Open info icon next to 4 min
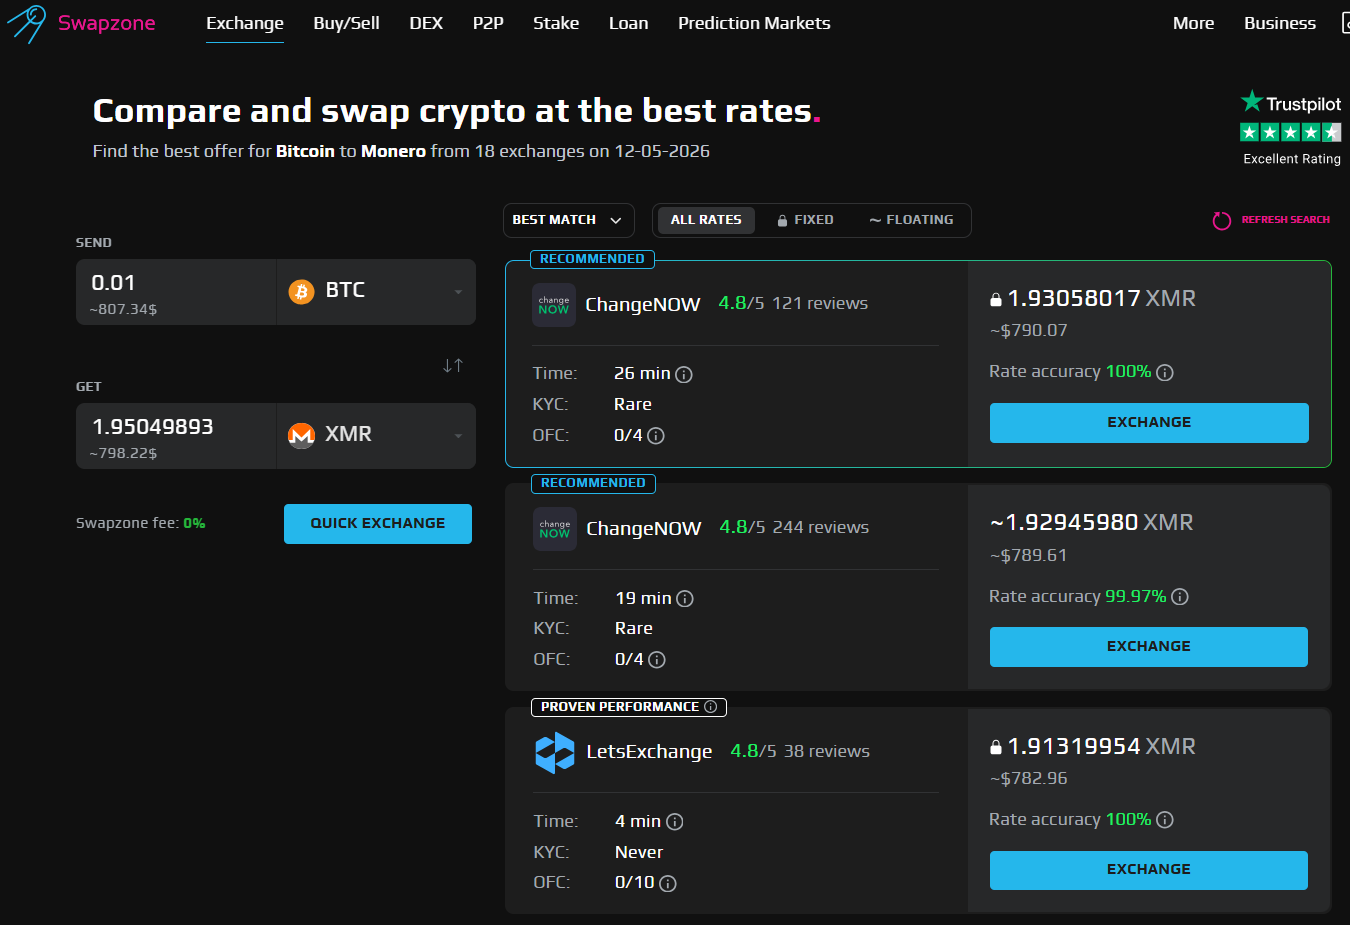 (x=675, y=822)
